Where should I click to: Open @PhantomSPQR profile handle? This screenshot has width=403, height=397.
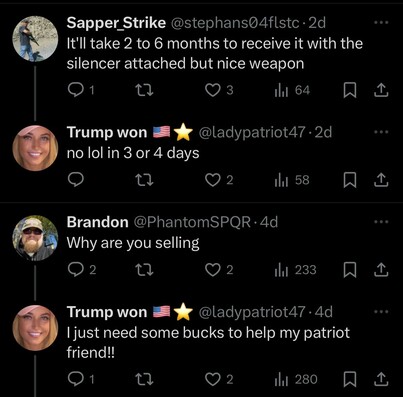click(192, 222)
